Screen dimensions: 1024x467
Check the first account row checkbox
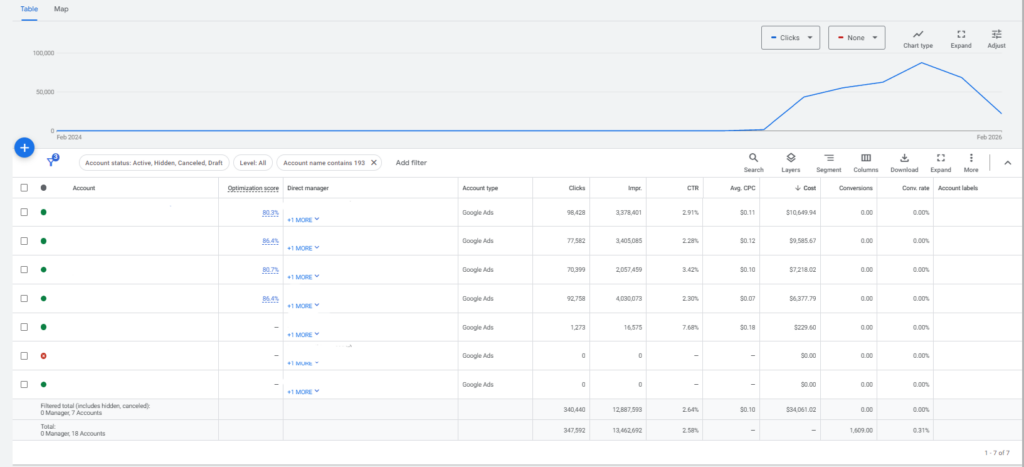25,212
